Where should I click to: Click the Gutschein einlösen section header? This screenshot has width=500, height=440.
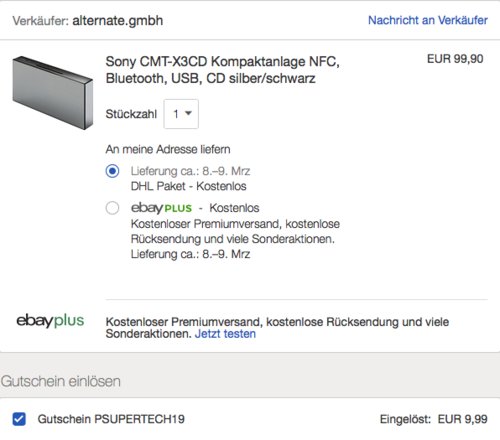point(61,381)
